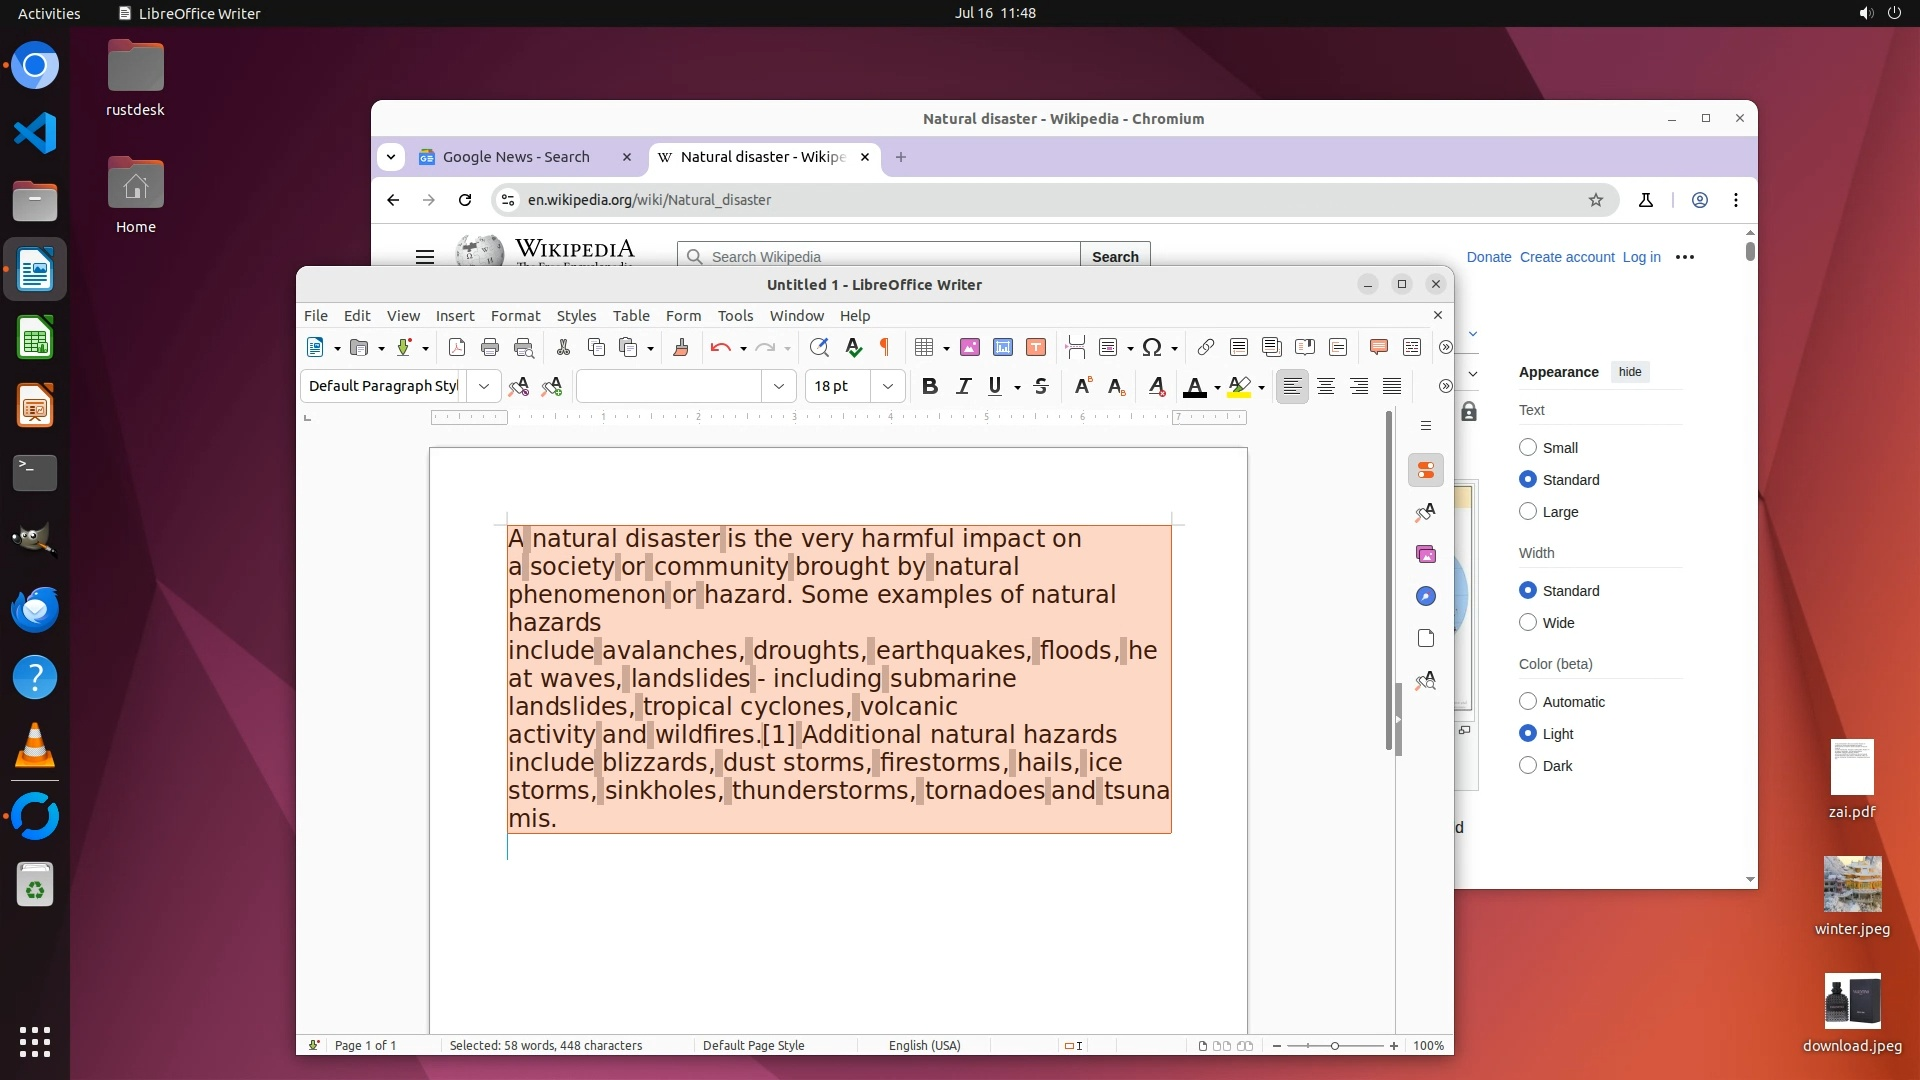This screenshot has width=1920, height=1080.
Task: Expand the paragraph style dropdown list
Action: tap(484, 386)
